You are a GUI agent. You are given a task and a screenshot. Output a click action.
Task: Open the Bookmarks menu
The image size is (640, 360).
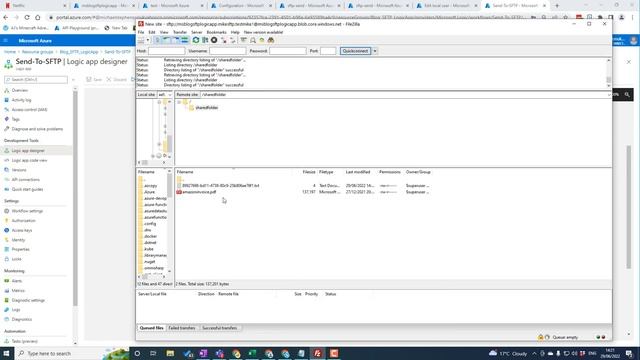[x=216, y=32]
